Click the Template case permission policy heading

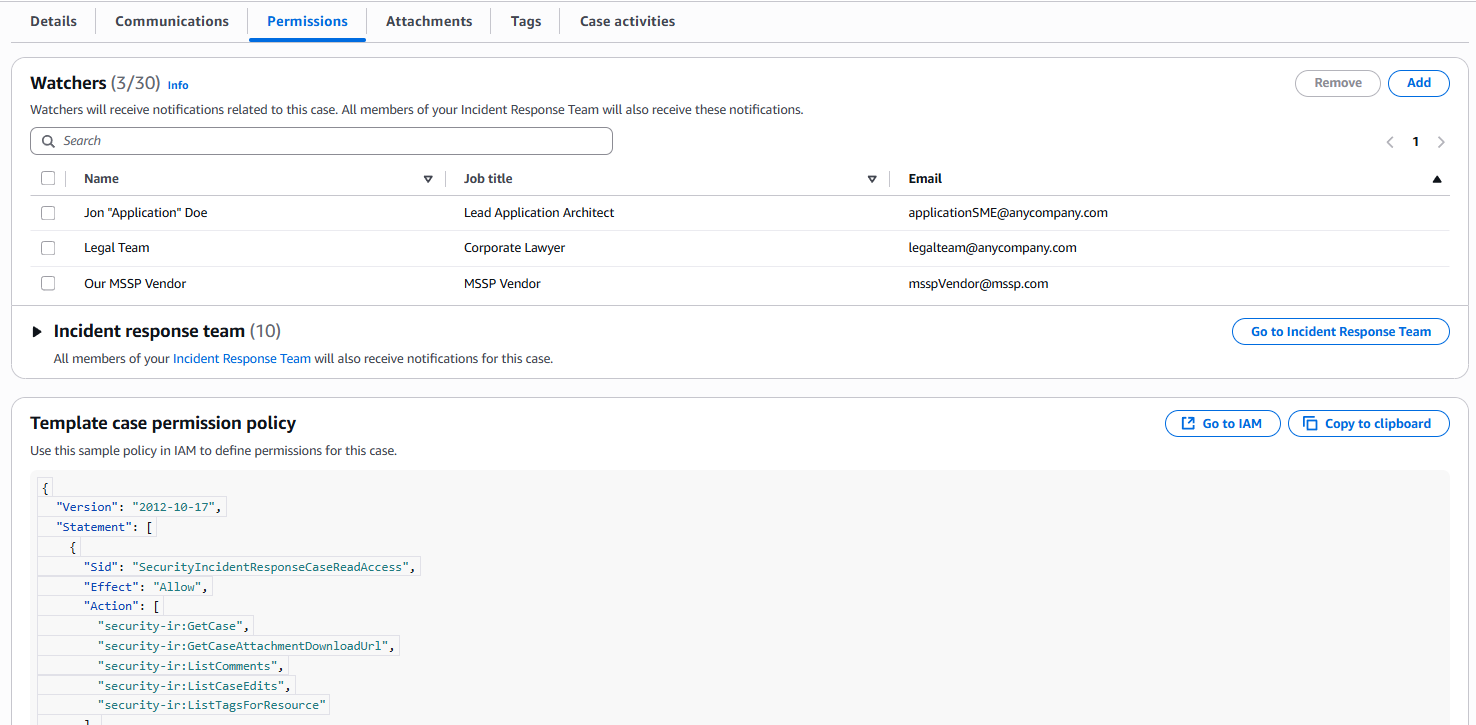tap(163, 423)
